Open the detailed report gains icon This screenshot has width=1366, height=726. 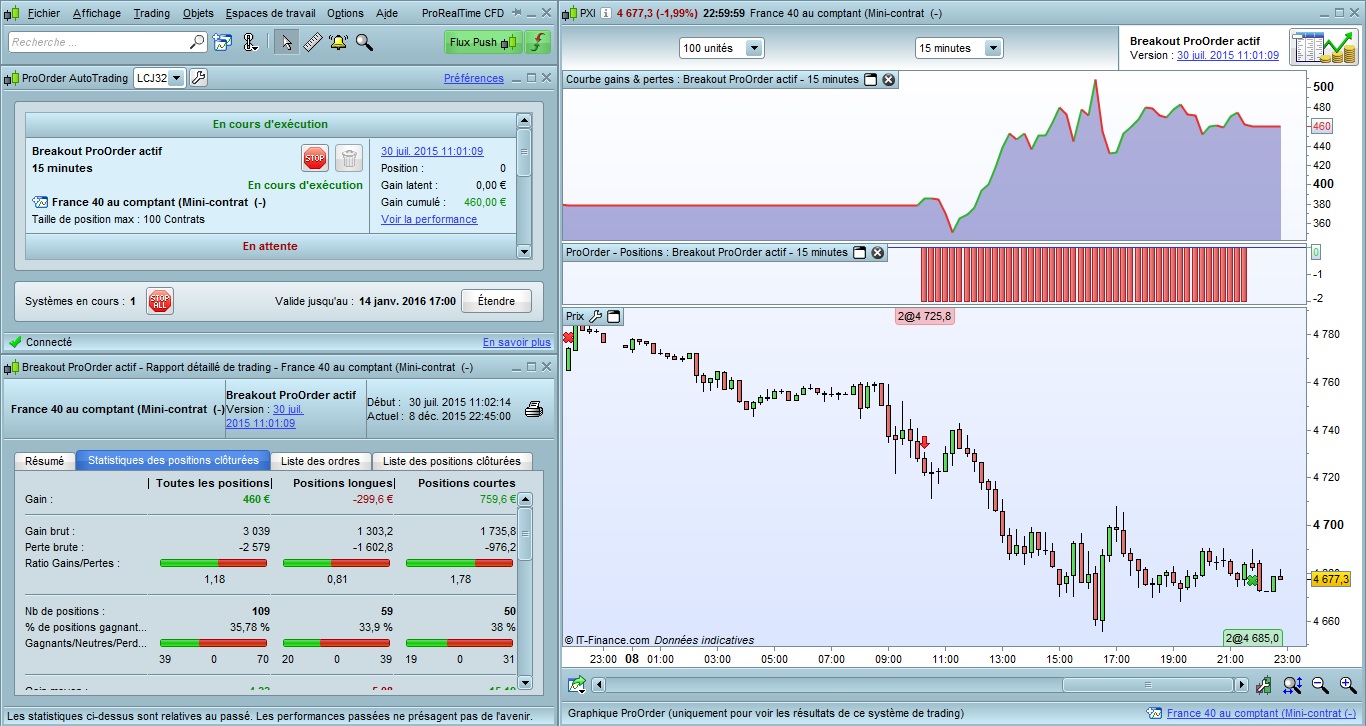pyautogui.click(x=1322, y=47)
